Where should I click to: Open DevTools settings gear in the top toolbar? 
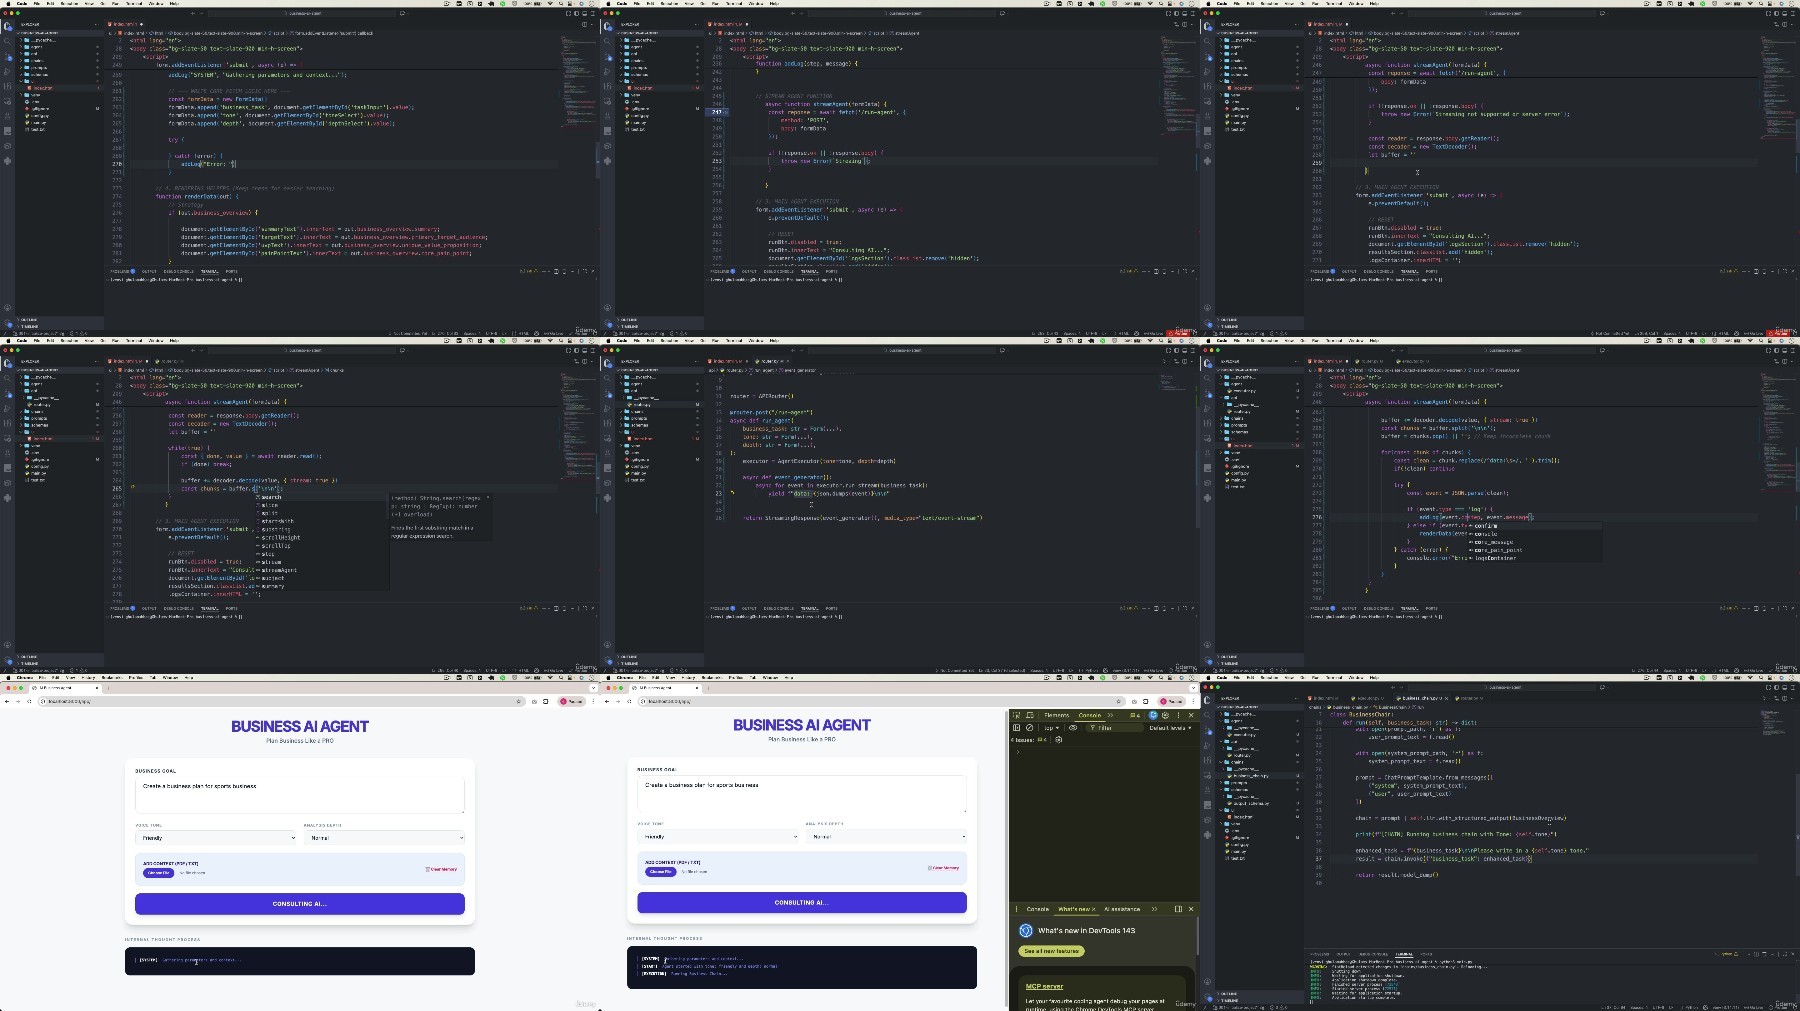(x=1165, y=715)
